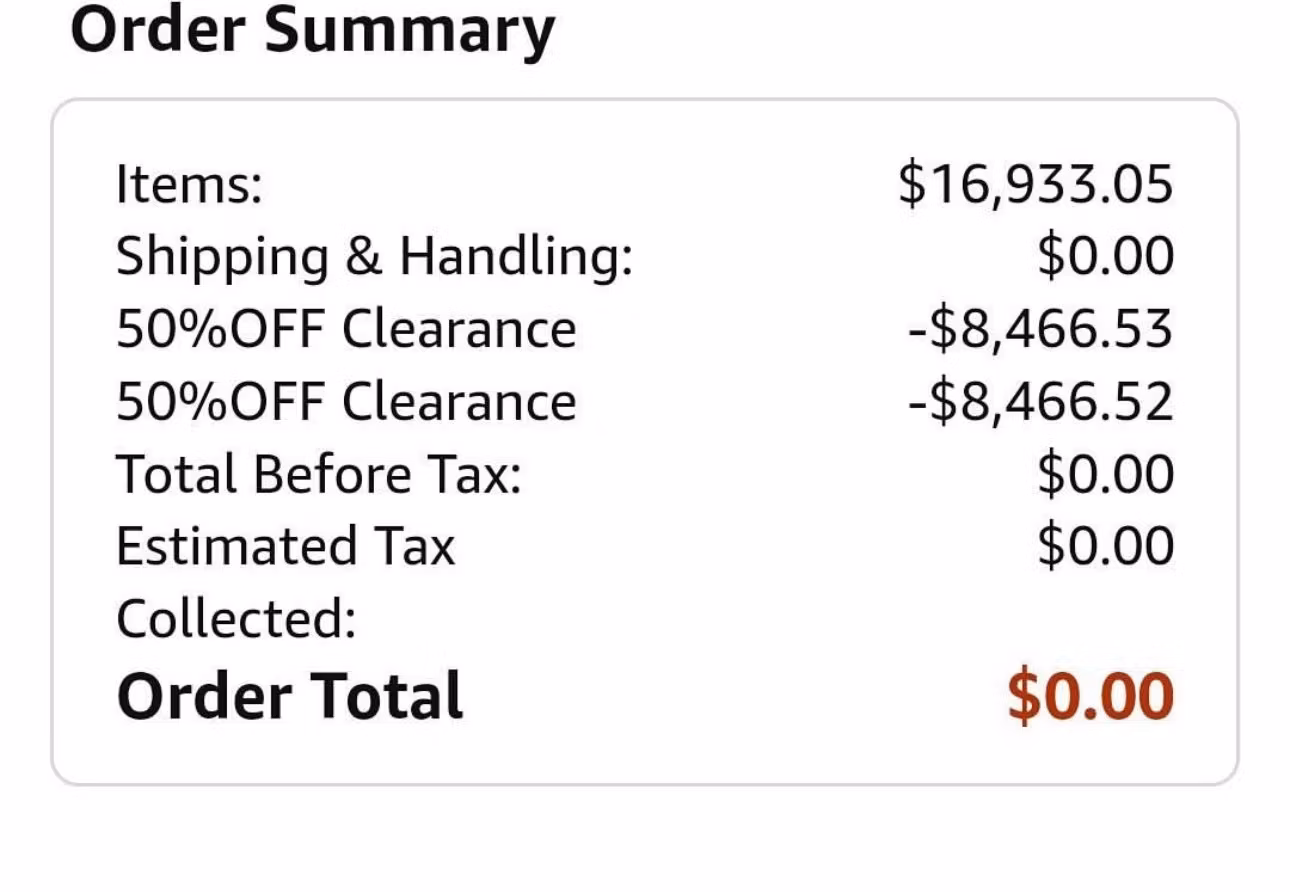Click "Clearance" in the second discount row
Screen dimensions: 1290x892
[x=459, y=402]
